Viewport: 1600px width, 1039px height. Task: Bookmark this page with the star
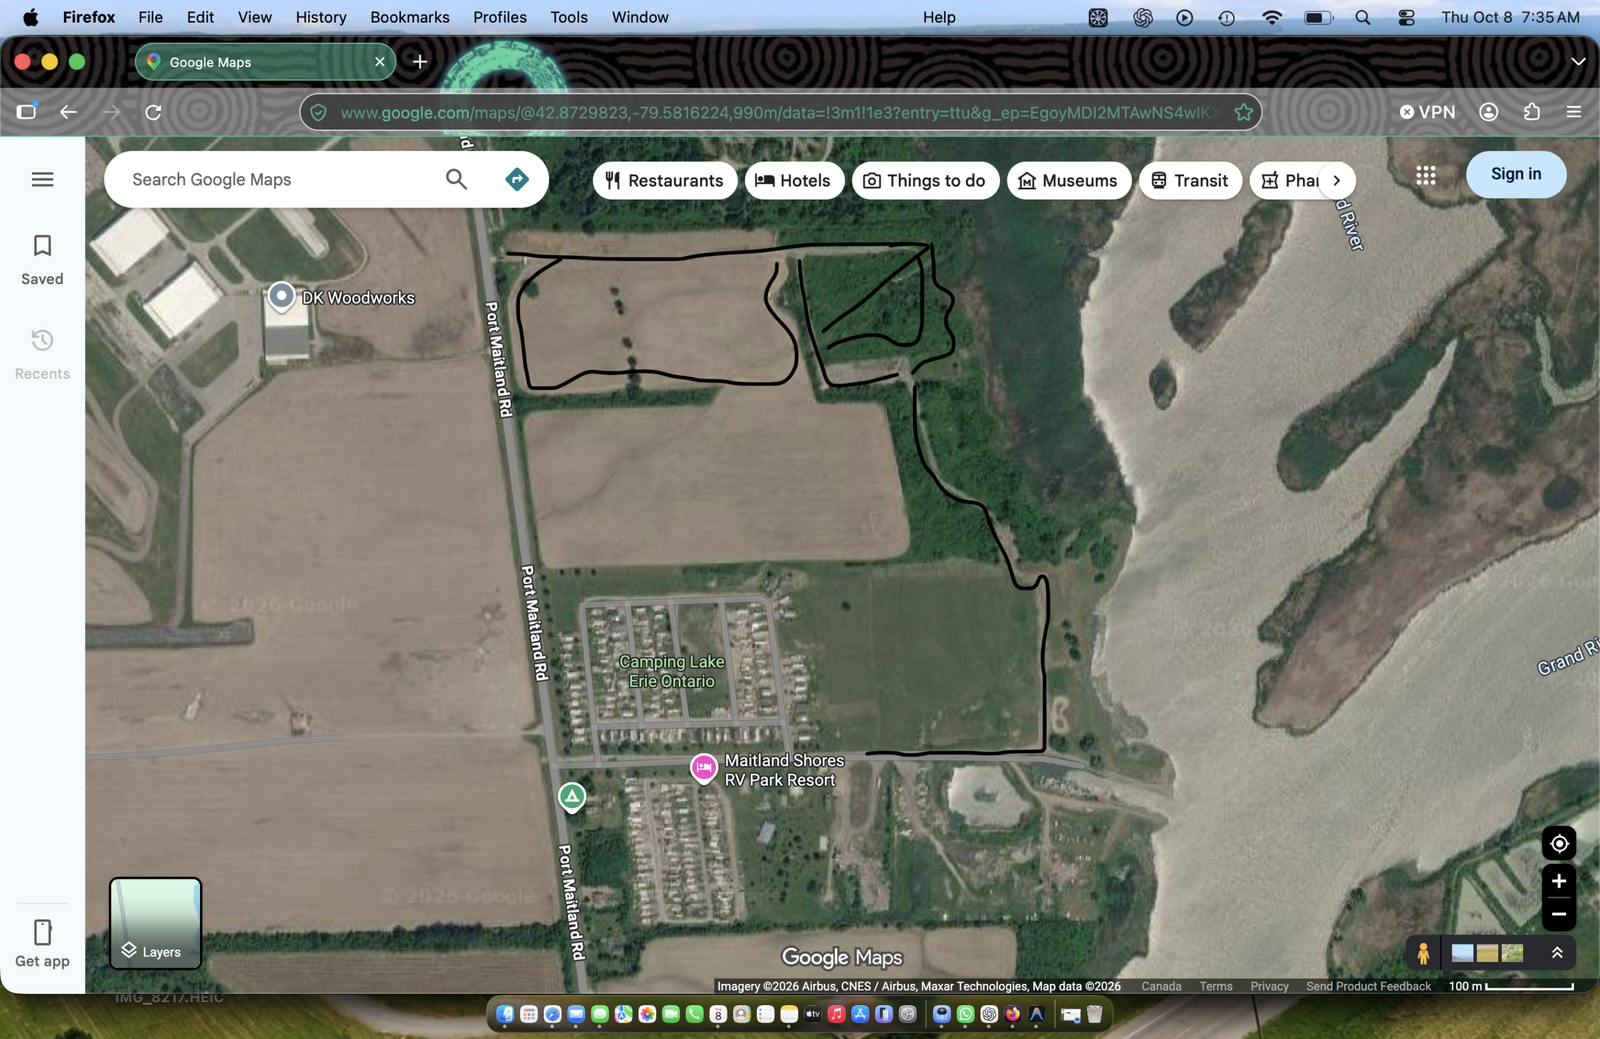tap(1243, 112)
